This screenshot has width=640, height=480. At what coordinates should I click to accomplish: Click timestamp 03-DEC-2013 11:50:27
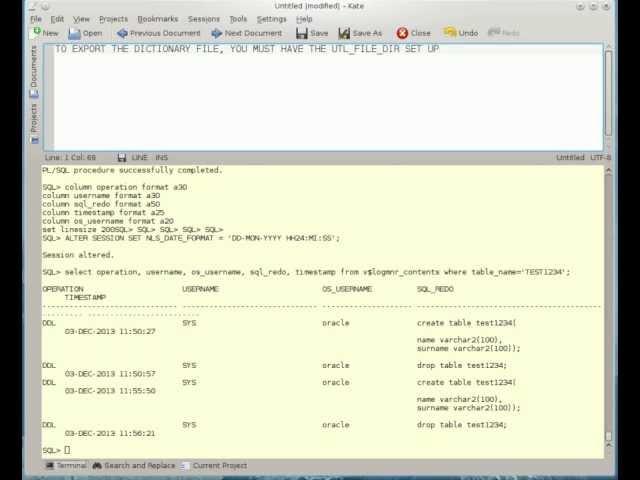[110, 331]
